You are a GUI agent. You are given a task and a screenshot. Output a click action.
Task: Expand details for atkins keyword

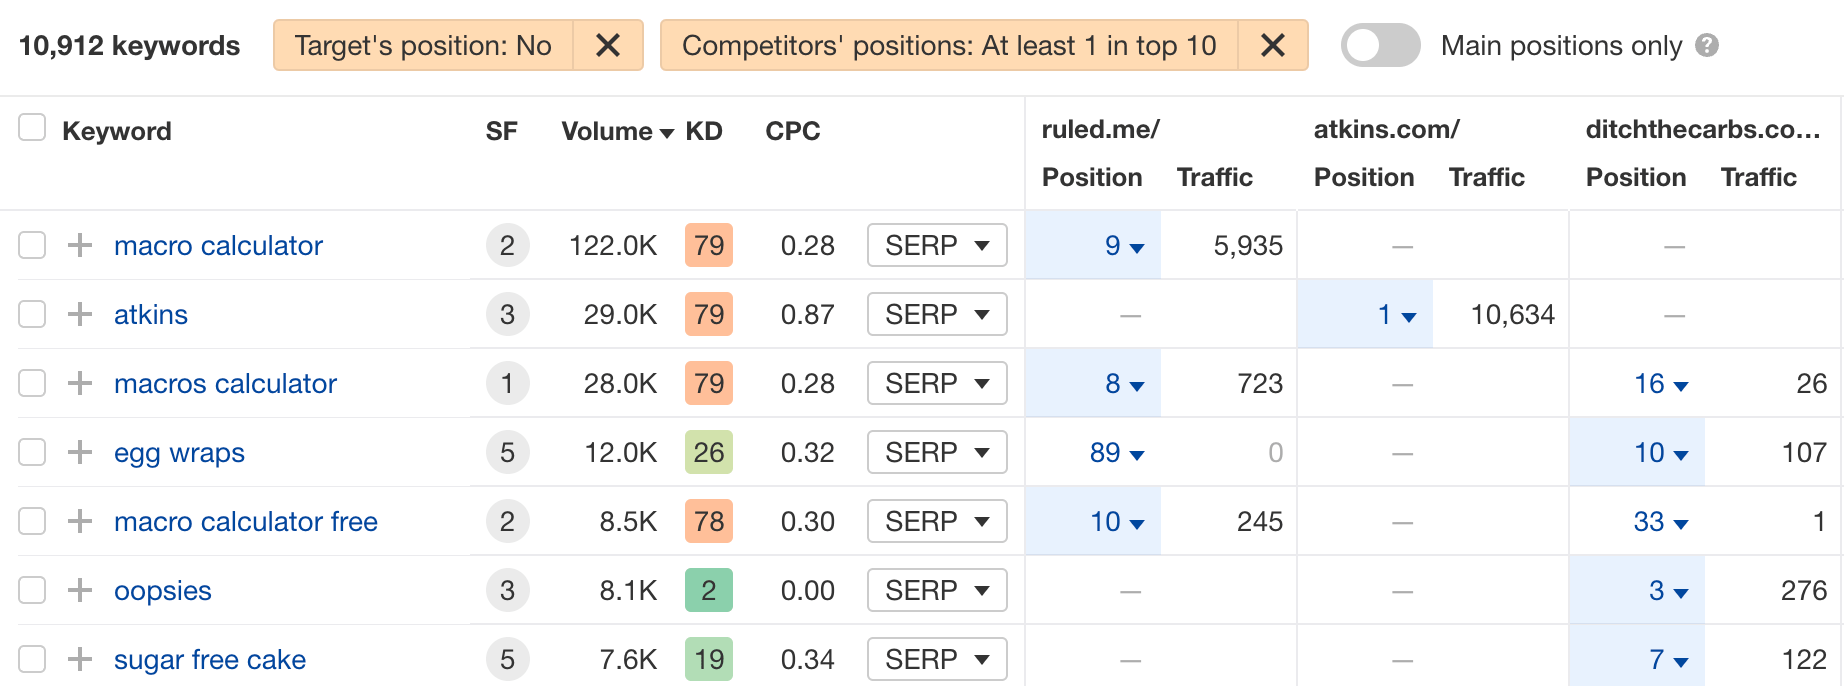[x=78, y=314]
